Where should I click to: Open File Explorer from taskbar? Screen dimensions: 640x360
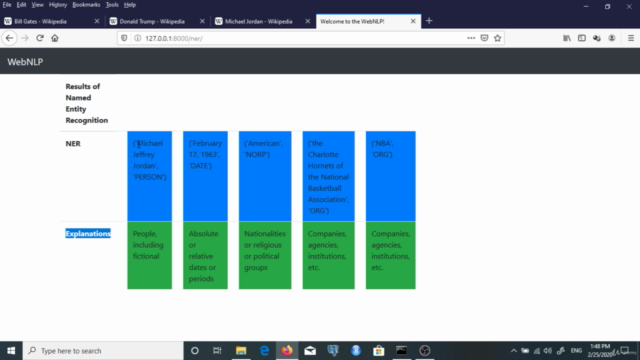[x=241, y=351]
